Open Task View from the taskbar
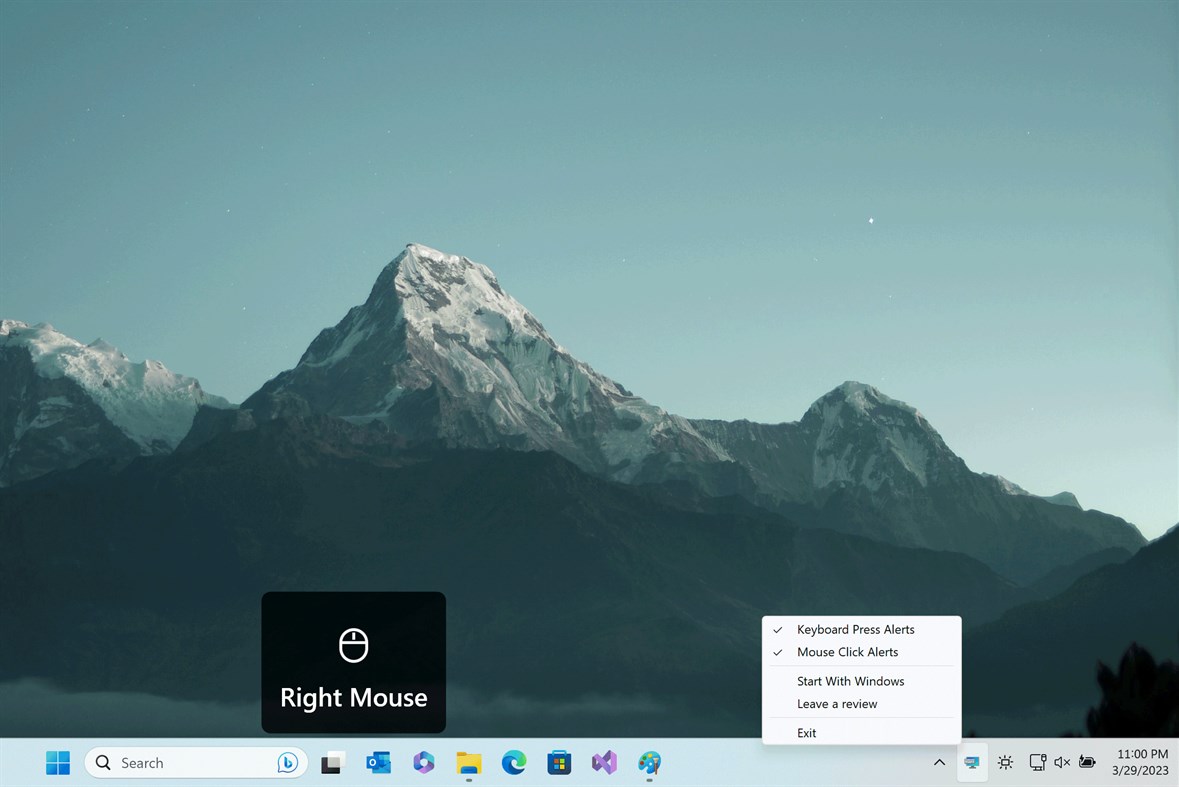Viewport: 1179px width, 787px height. click(x=332, y=762)
